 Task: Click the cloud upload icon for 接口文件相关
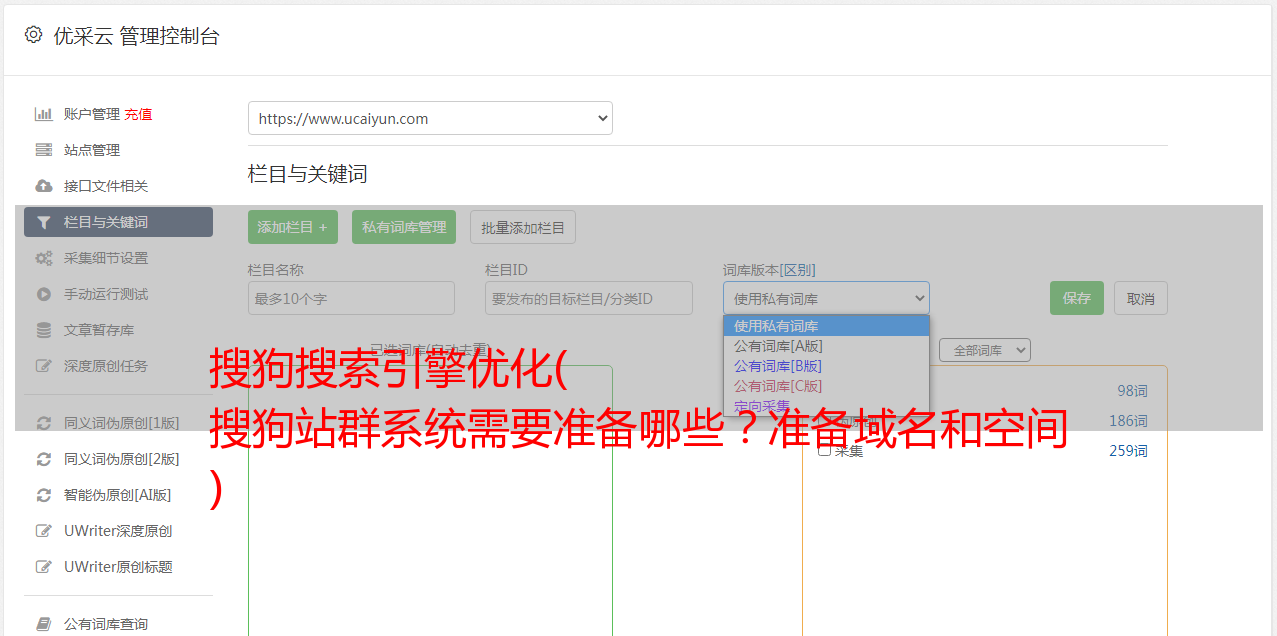44,186
